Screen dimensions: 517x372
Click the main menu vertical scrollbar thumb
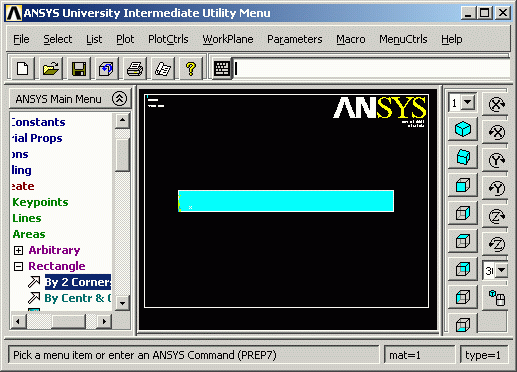tap(122, 155)
